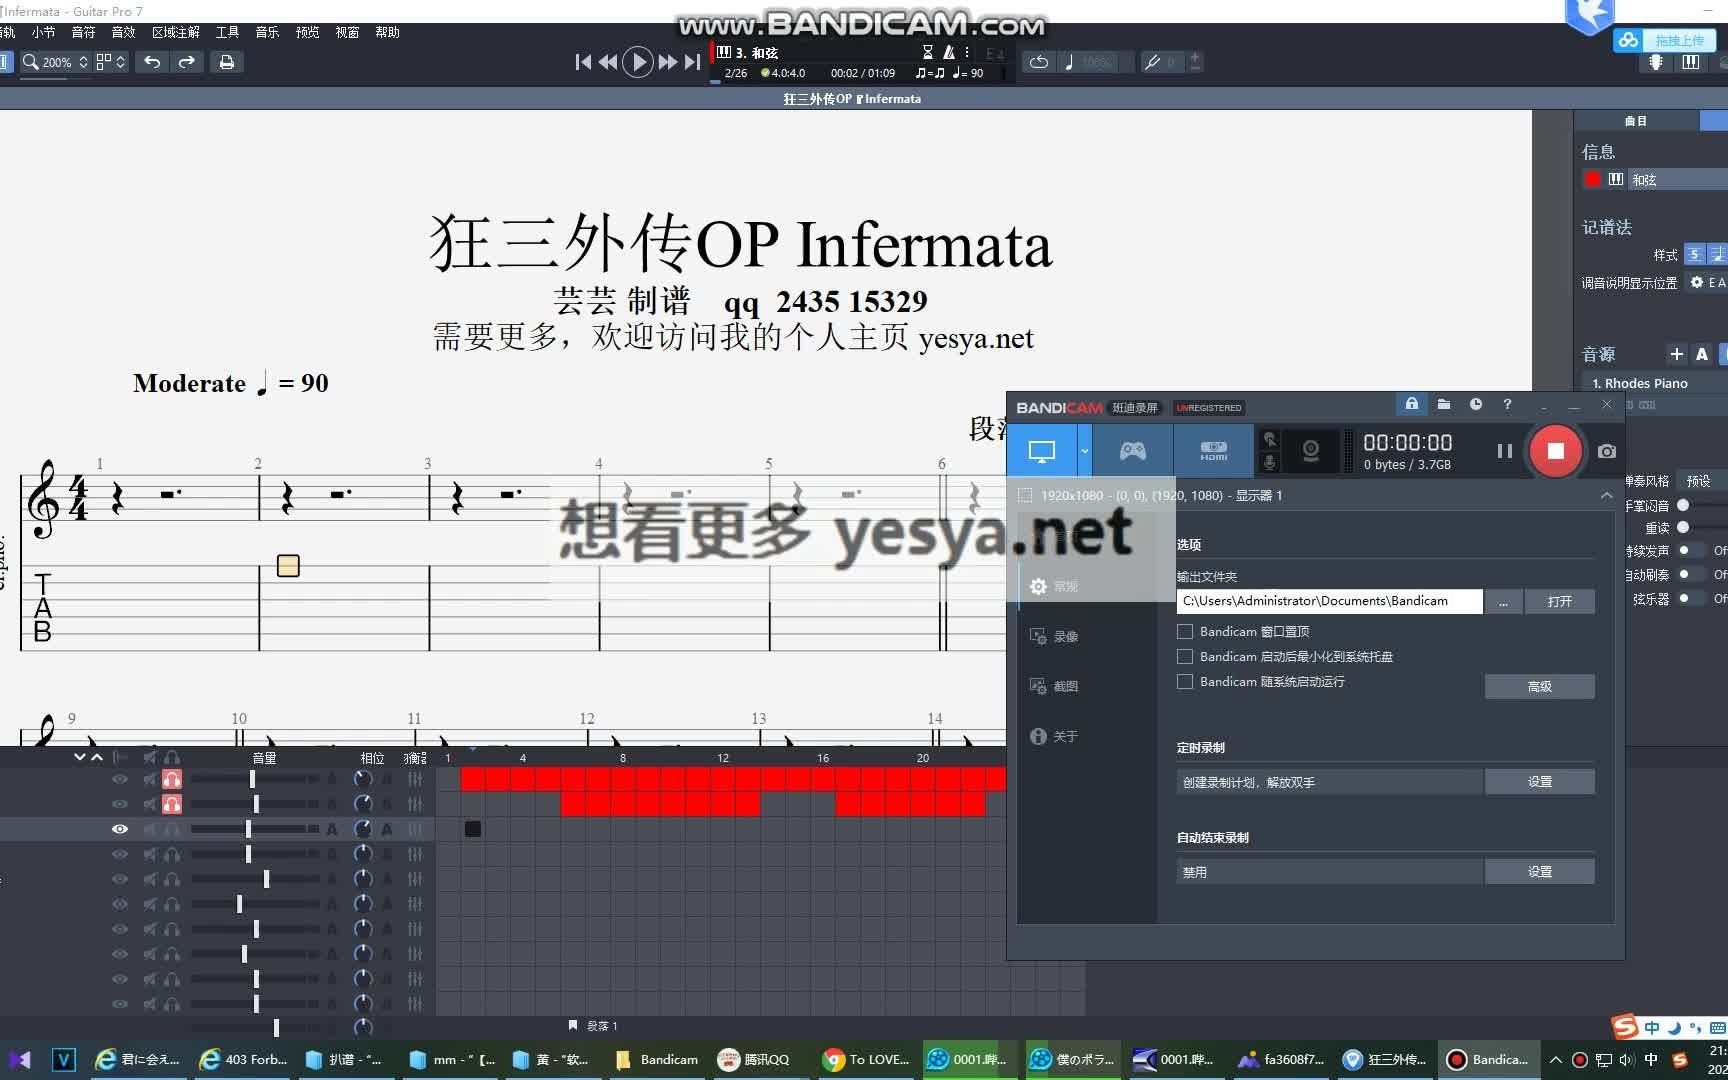This screenshot has width=1728, height=1080.
Task: Mute the first track speaker icon
Action: coord(149,779)
